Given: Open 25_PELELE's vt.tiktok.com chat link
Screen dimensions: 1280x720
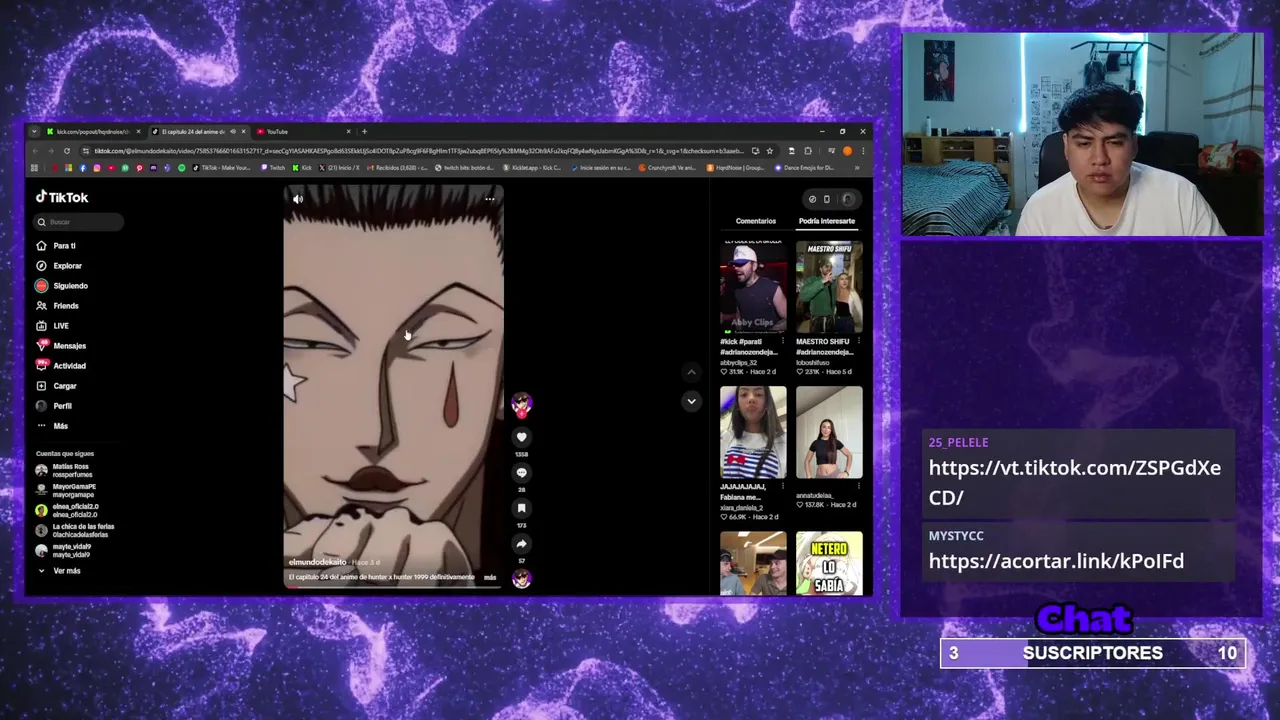Looking at the screenshot, I should (1075, 482).
